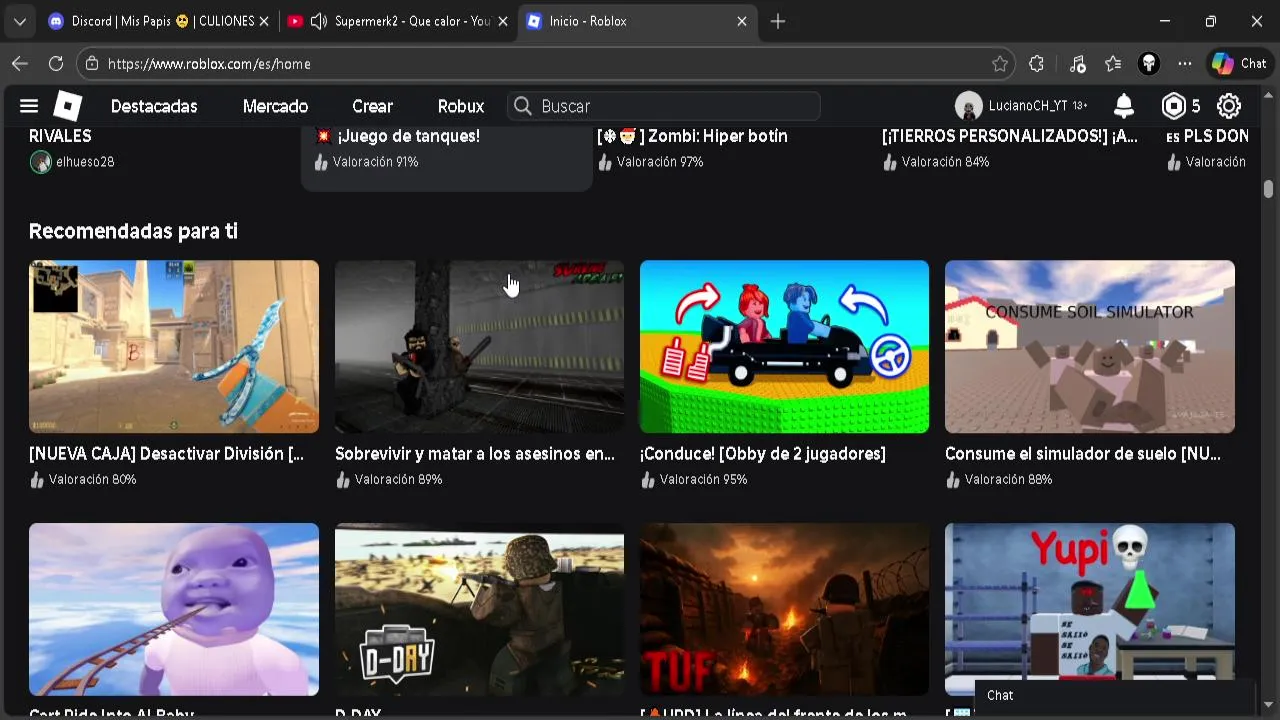Add page to favorites star

click(1000, 64)
